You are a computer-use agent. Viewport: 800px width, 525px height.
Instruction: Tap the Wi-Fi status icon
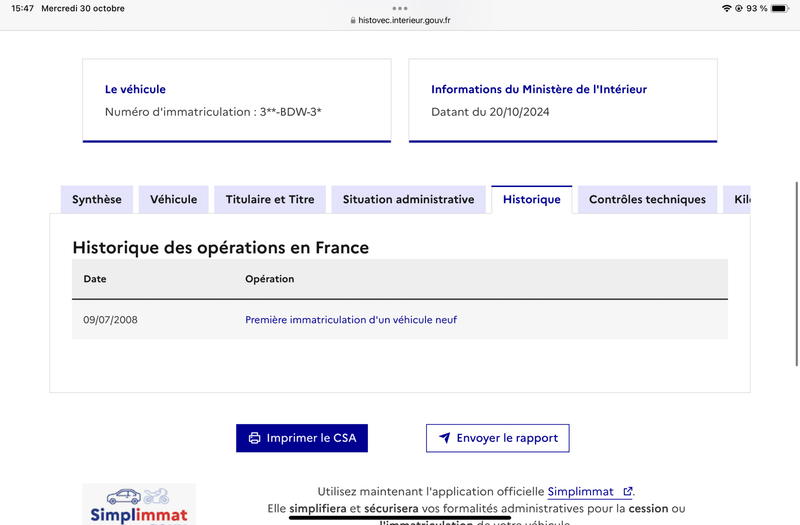pos(727,8)
